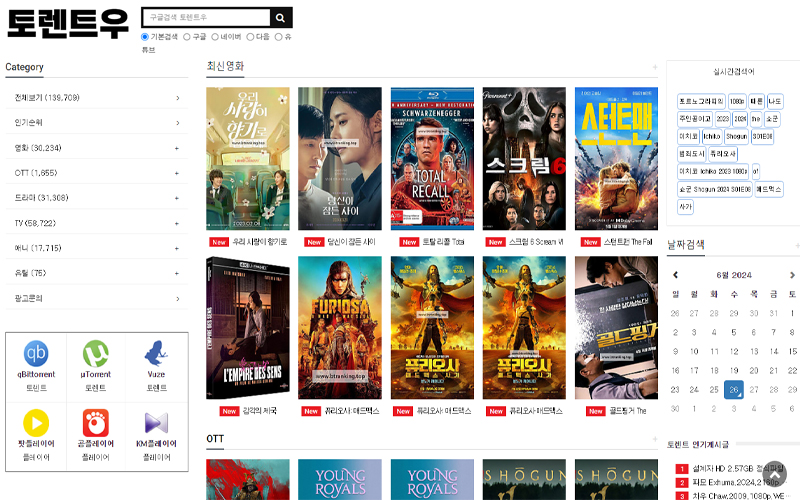
Task: Go to the previous calendar month
Action: pyautogui.click(x=676, y=275)
